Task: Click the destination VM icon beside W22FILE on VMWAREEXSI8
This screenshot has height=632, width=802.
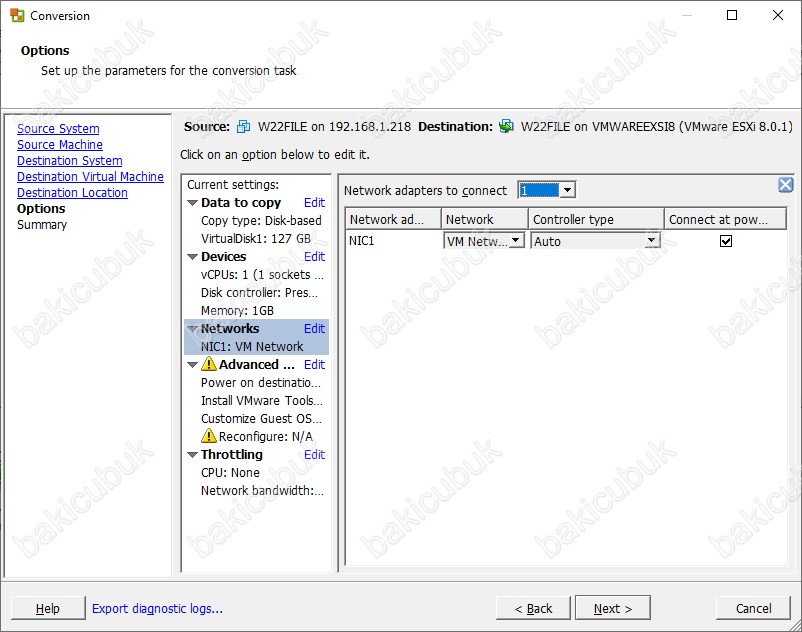Action: click(506, 126)
